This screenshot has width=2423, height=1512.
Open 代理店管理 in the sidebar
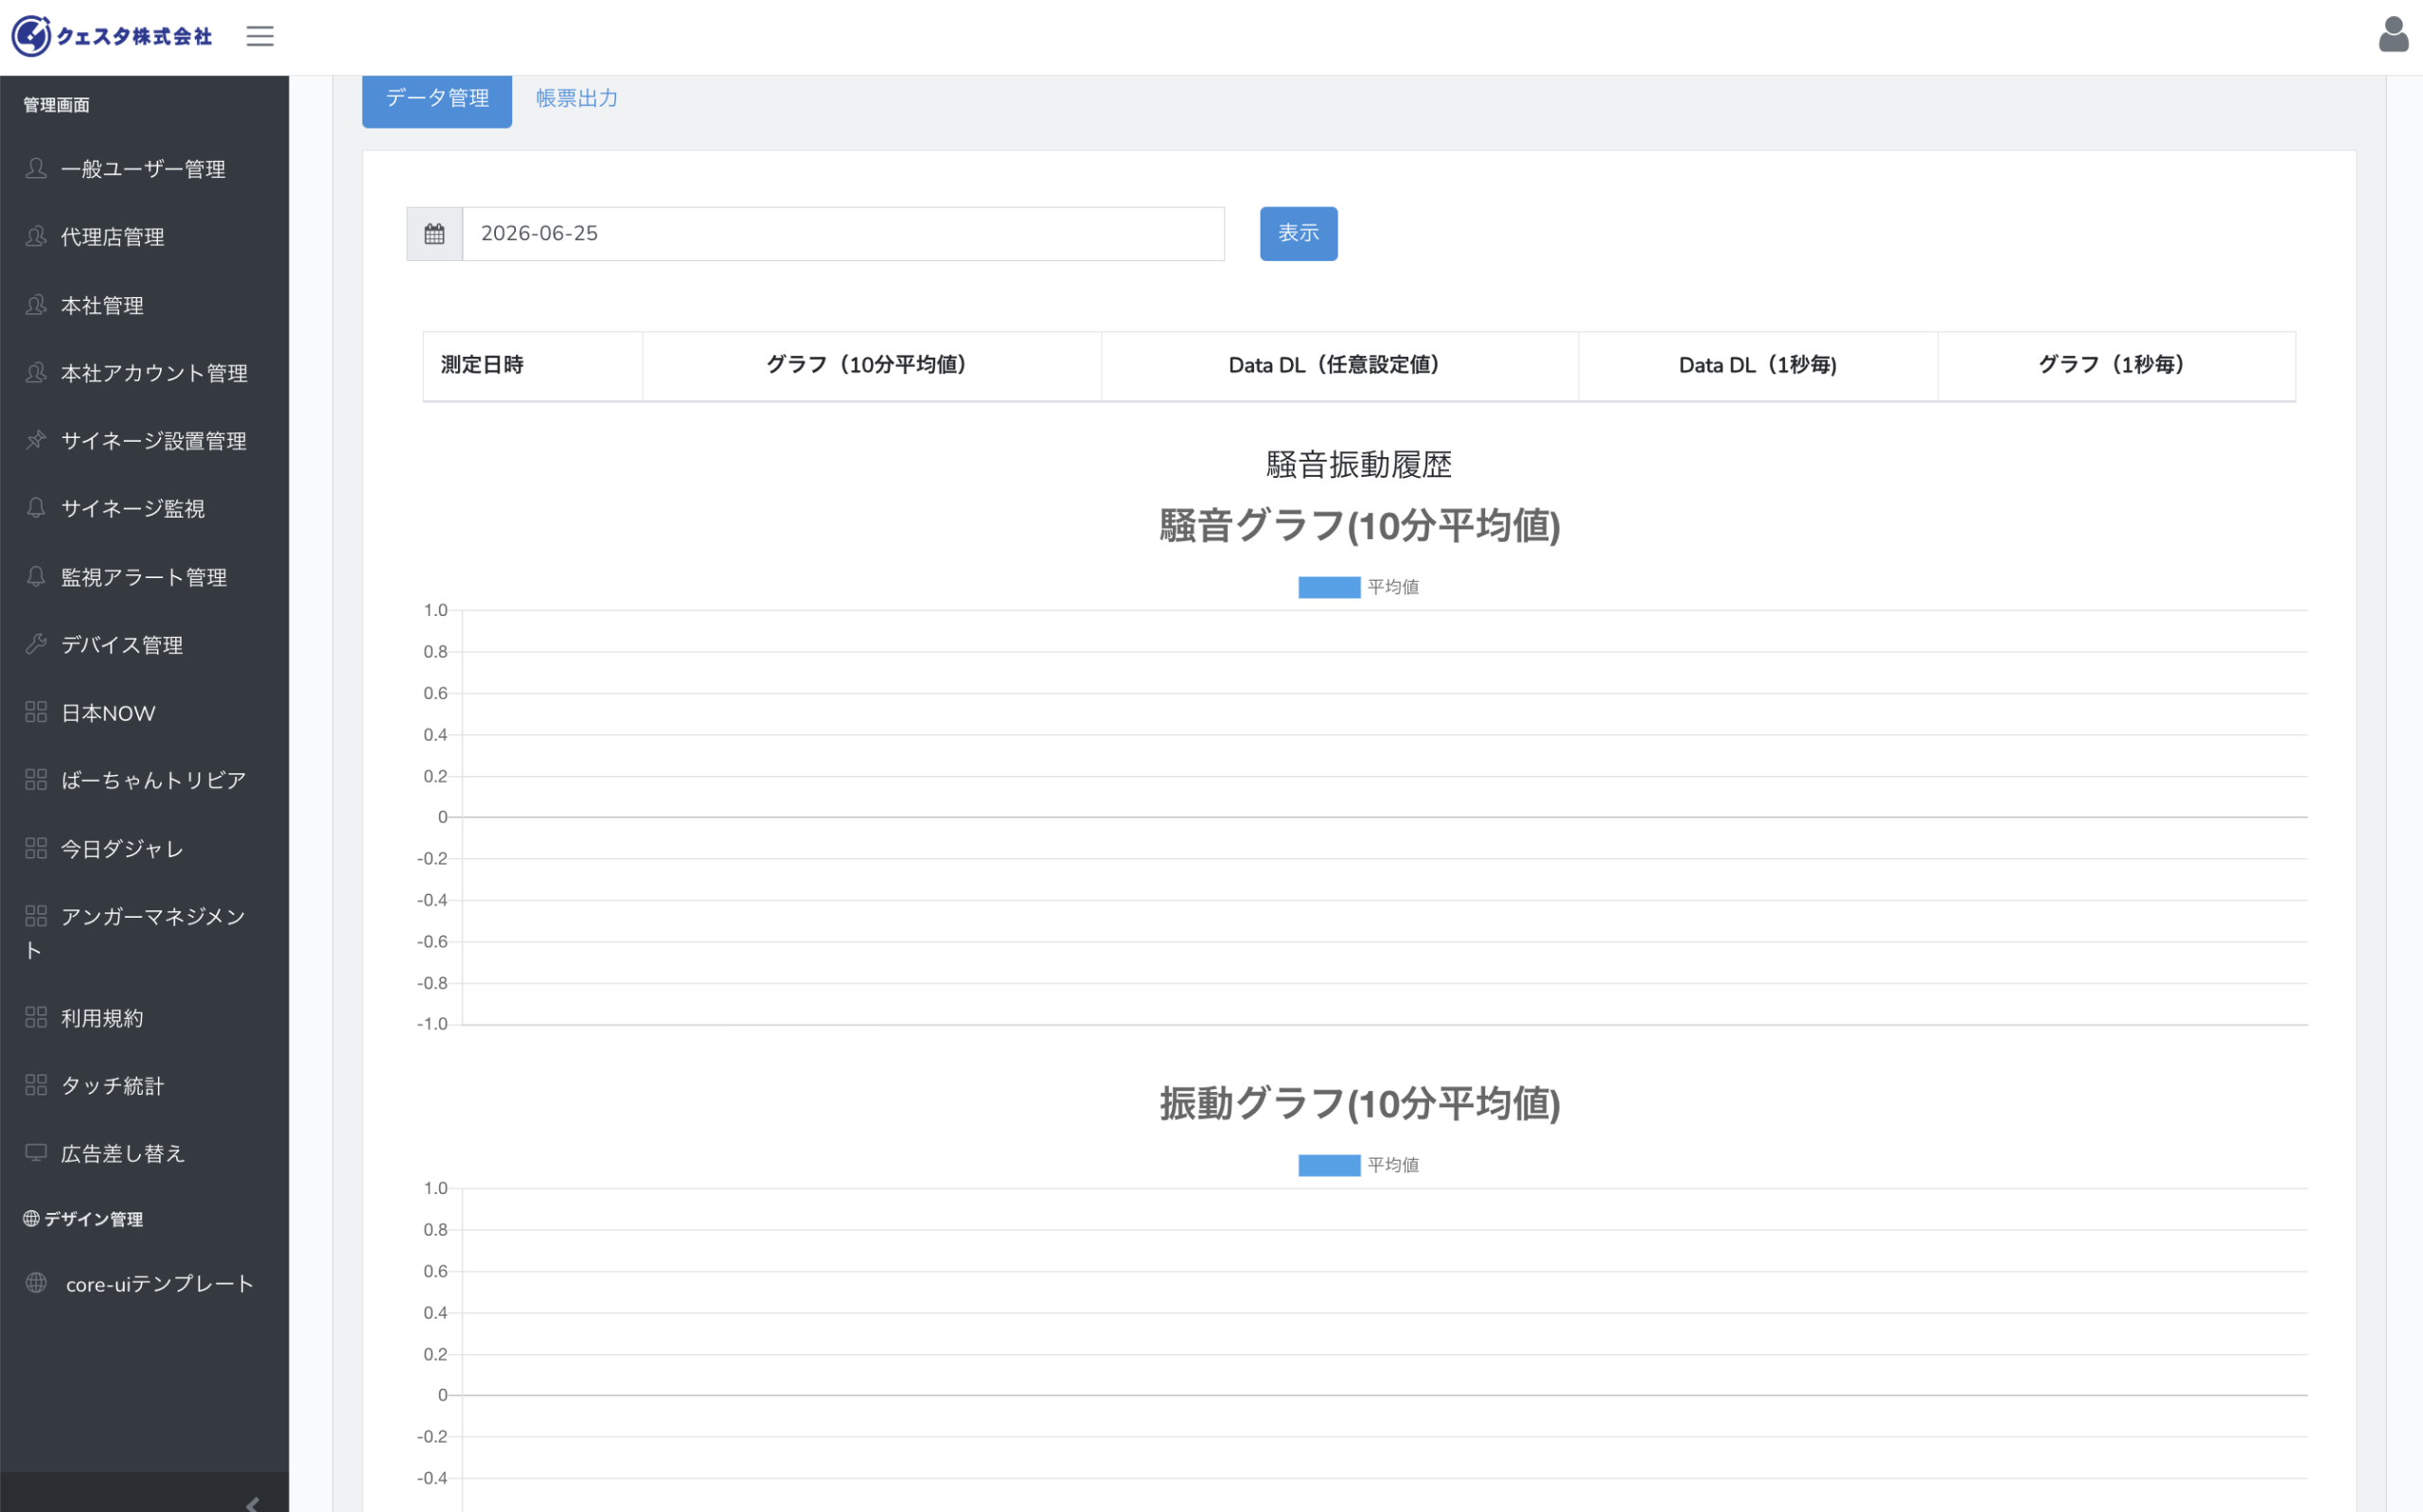tap(144, 237)
